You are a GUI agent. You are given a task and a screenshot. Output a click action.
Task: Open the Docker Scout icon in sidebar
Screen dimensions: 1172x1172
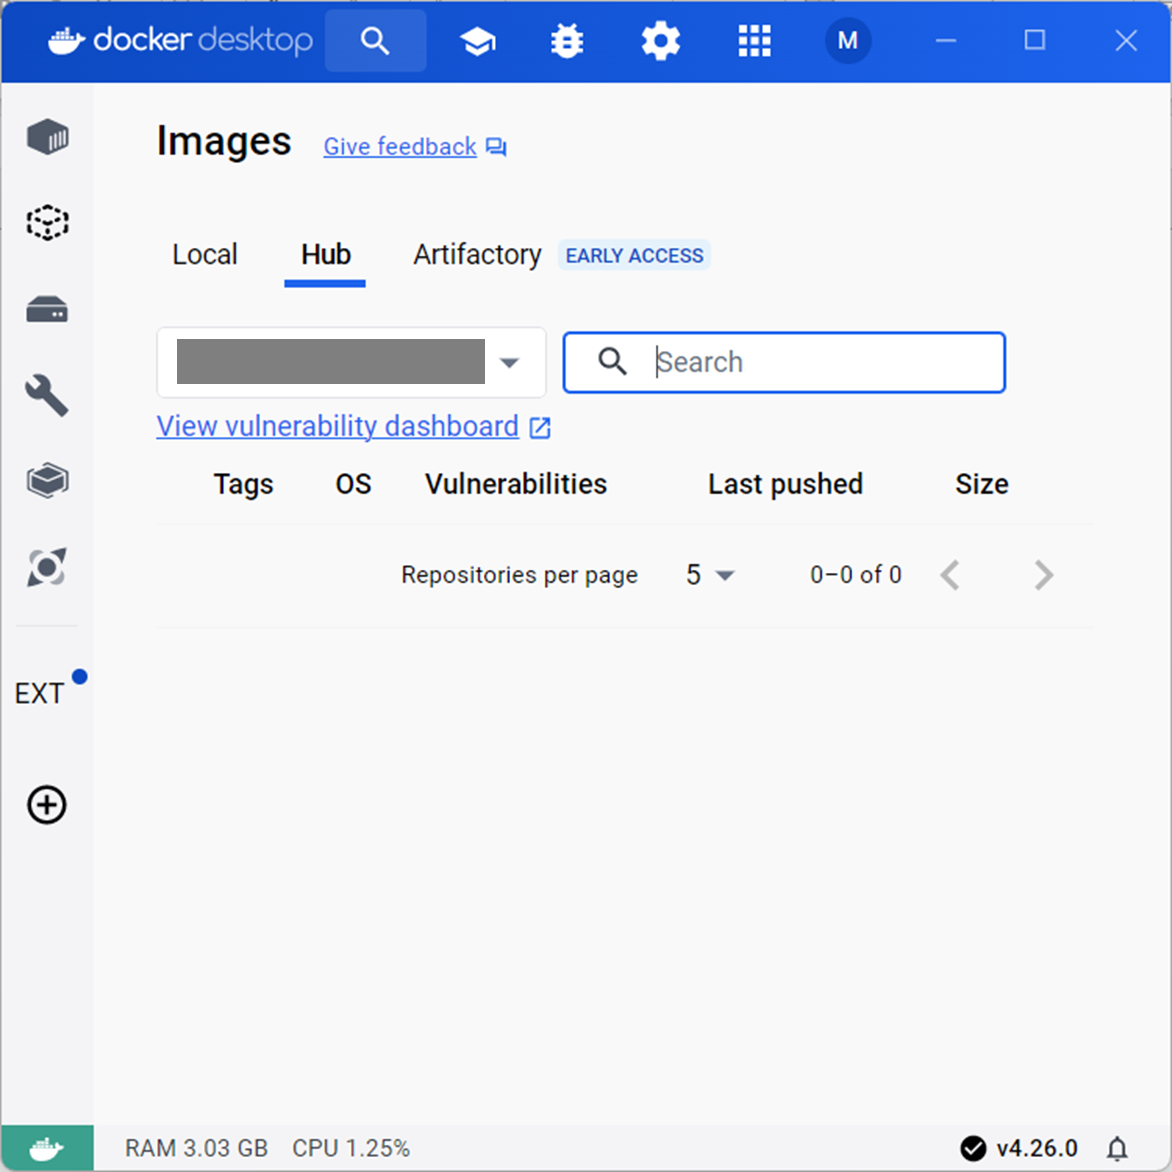(47, 567)
